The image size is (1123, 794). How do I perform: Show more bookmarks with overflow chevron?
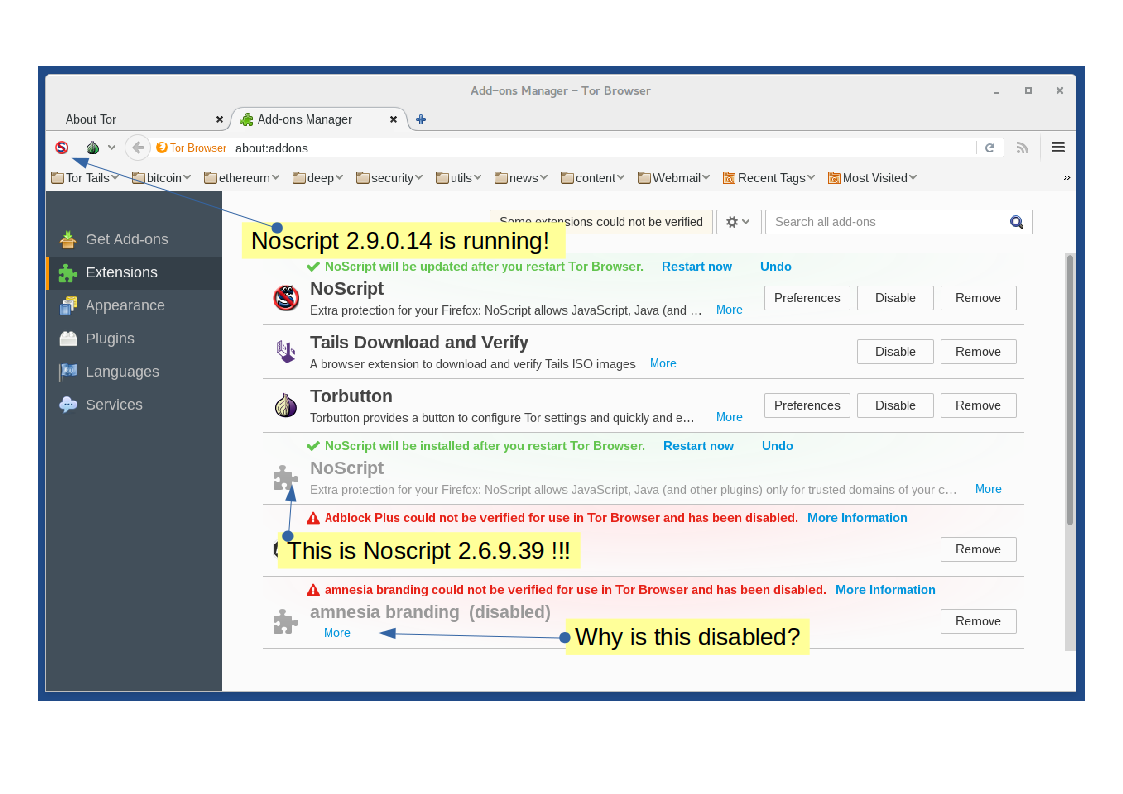[x=1066, y=178]
